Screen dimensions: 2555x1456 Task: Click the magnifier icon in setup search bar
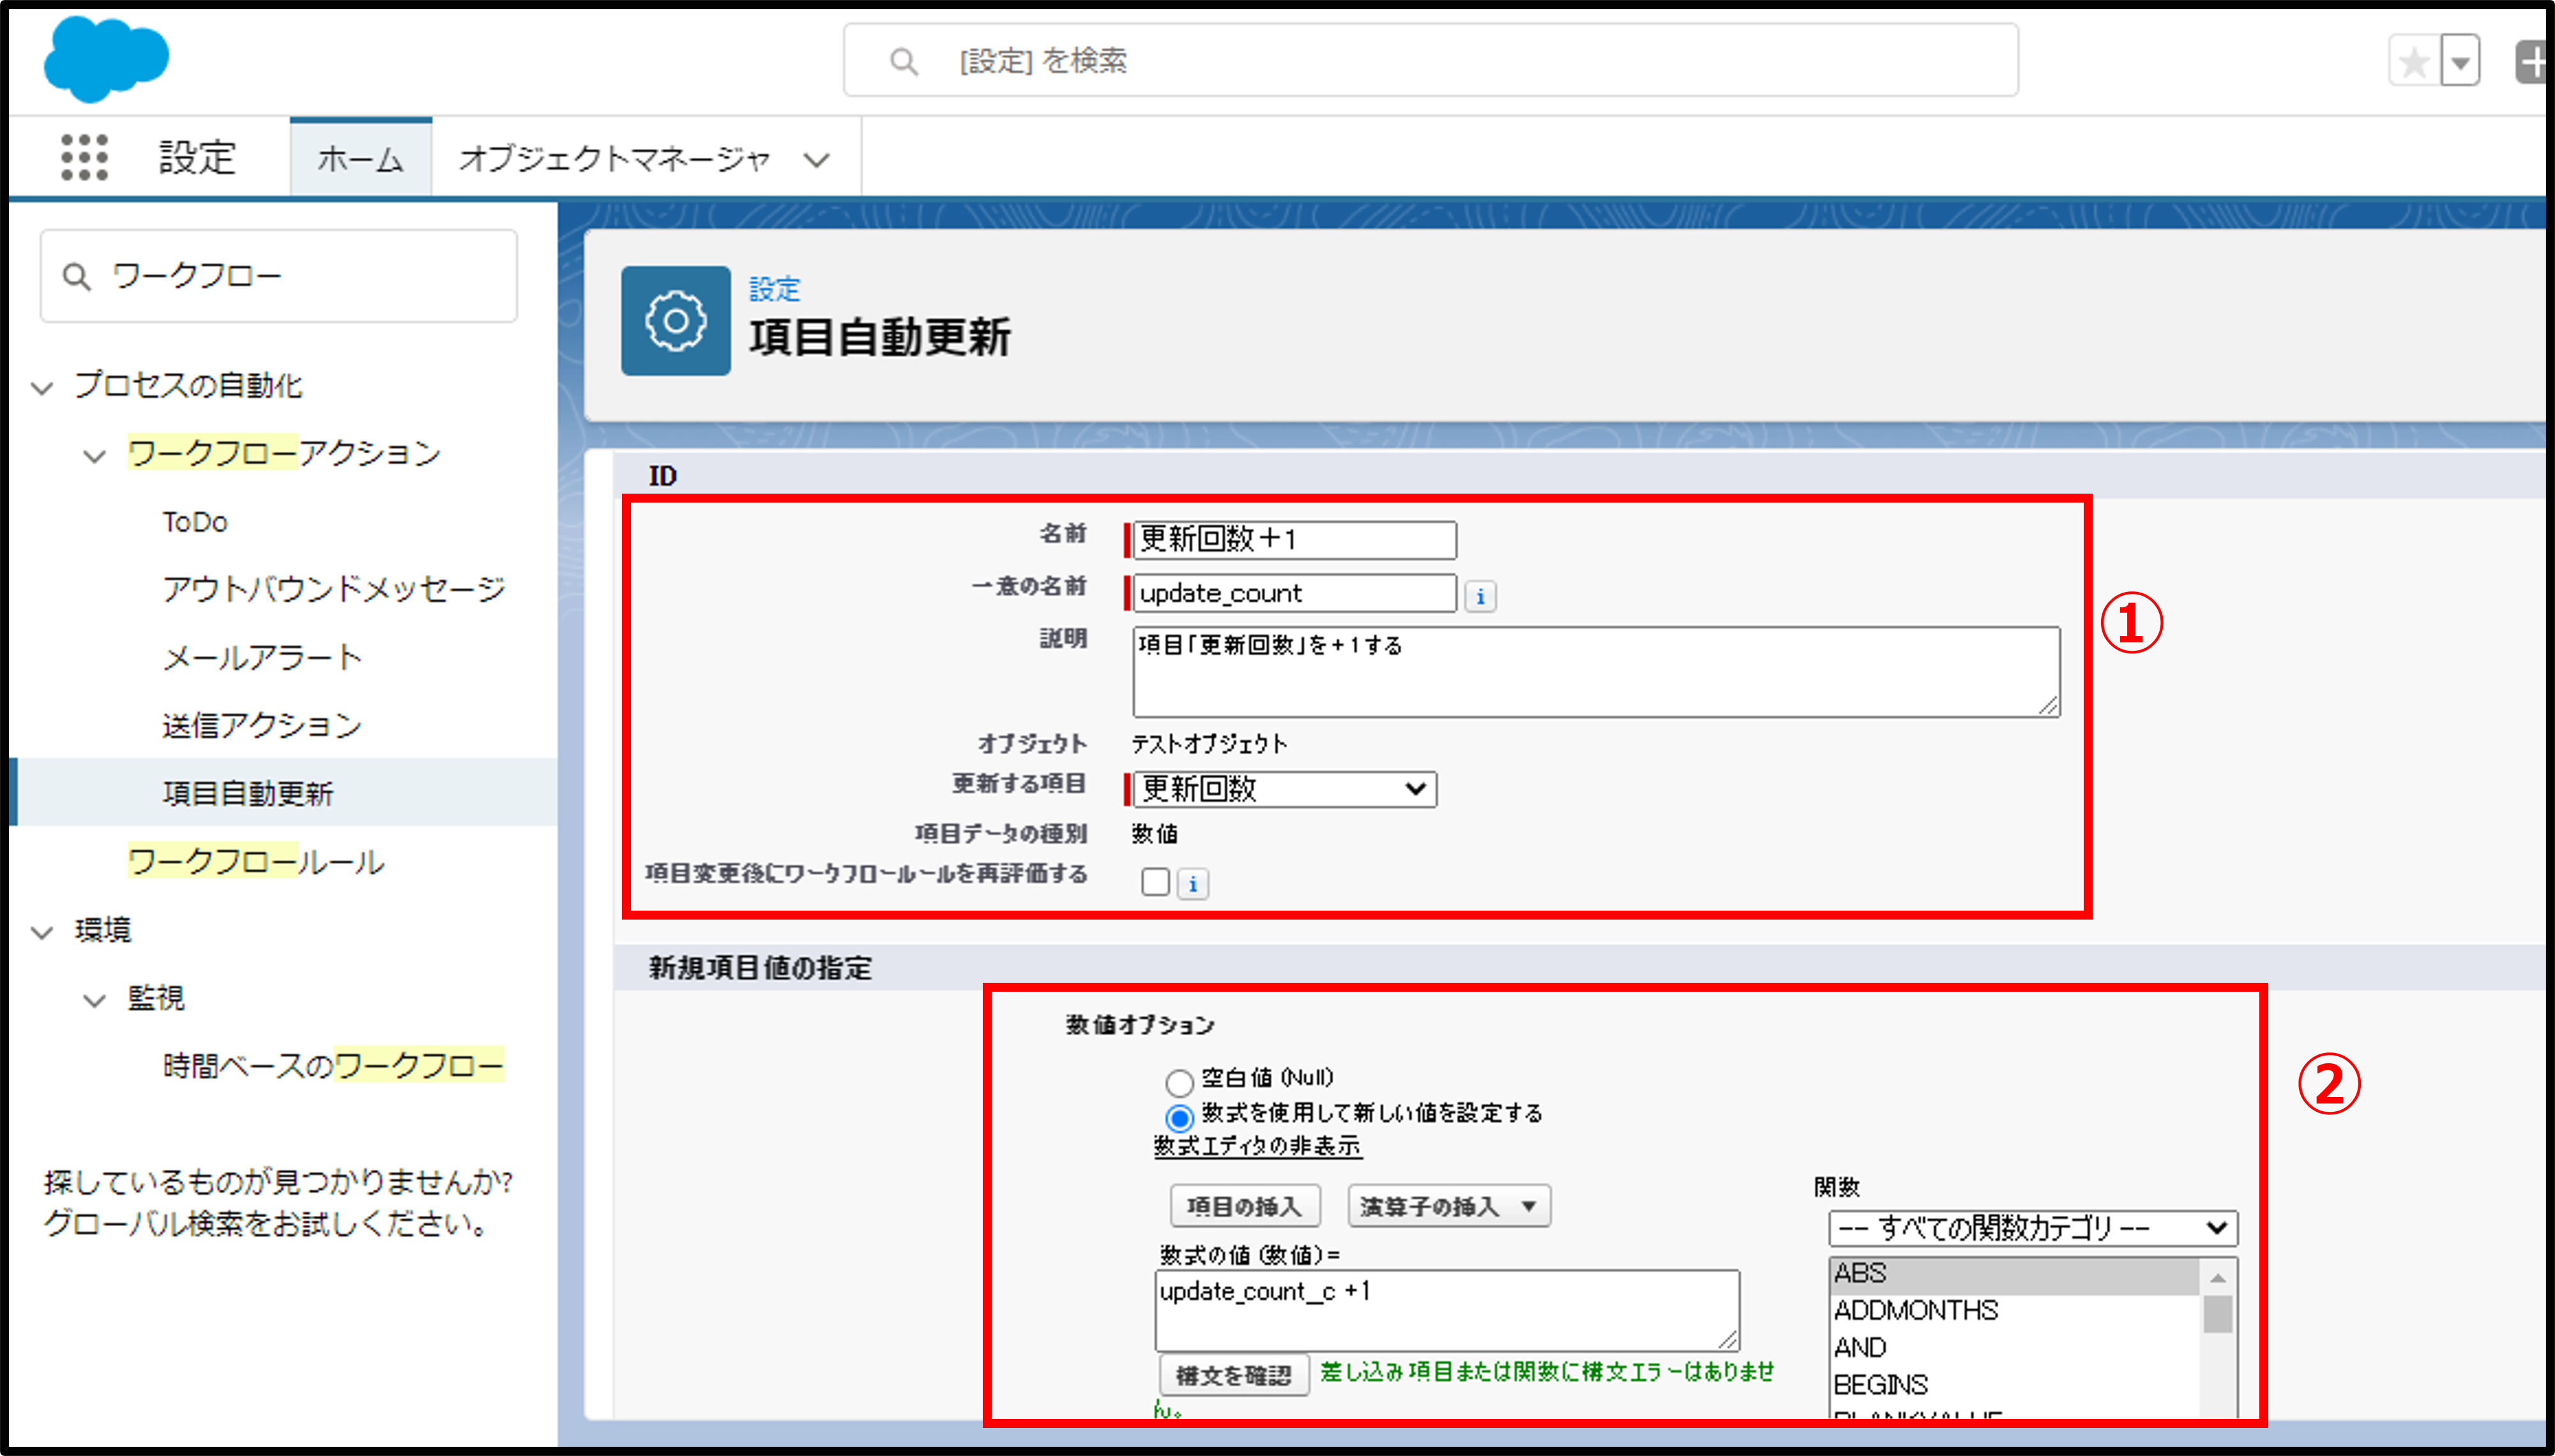click(903, 62)
